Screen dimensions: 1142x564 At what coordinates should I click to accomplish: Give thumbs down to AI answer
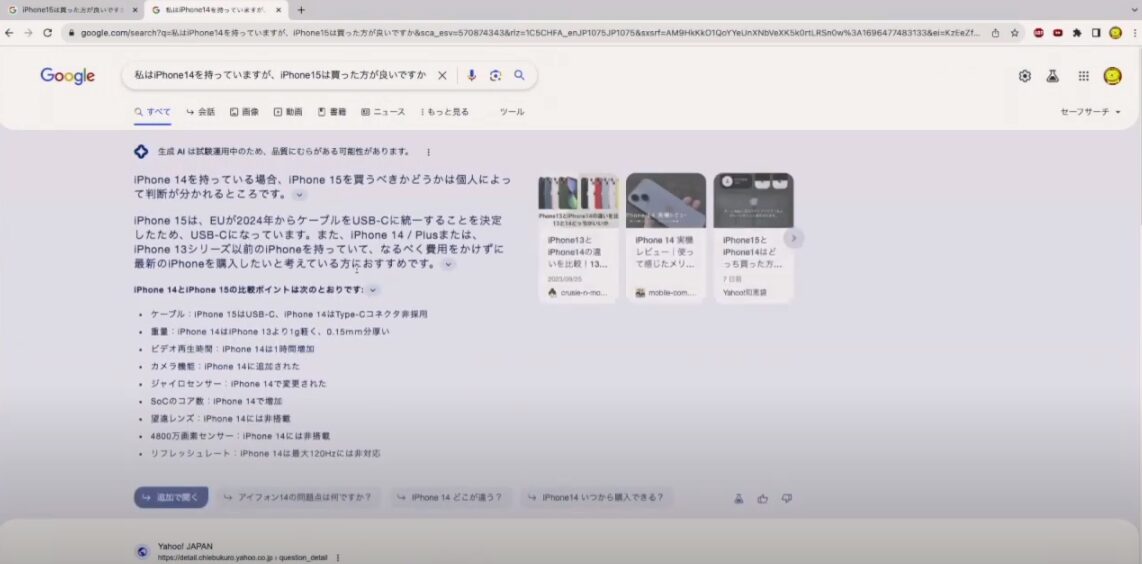click(x=787, y=498)
